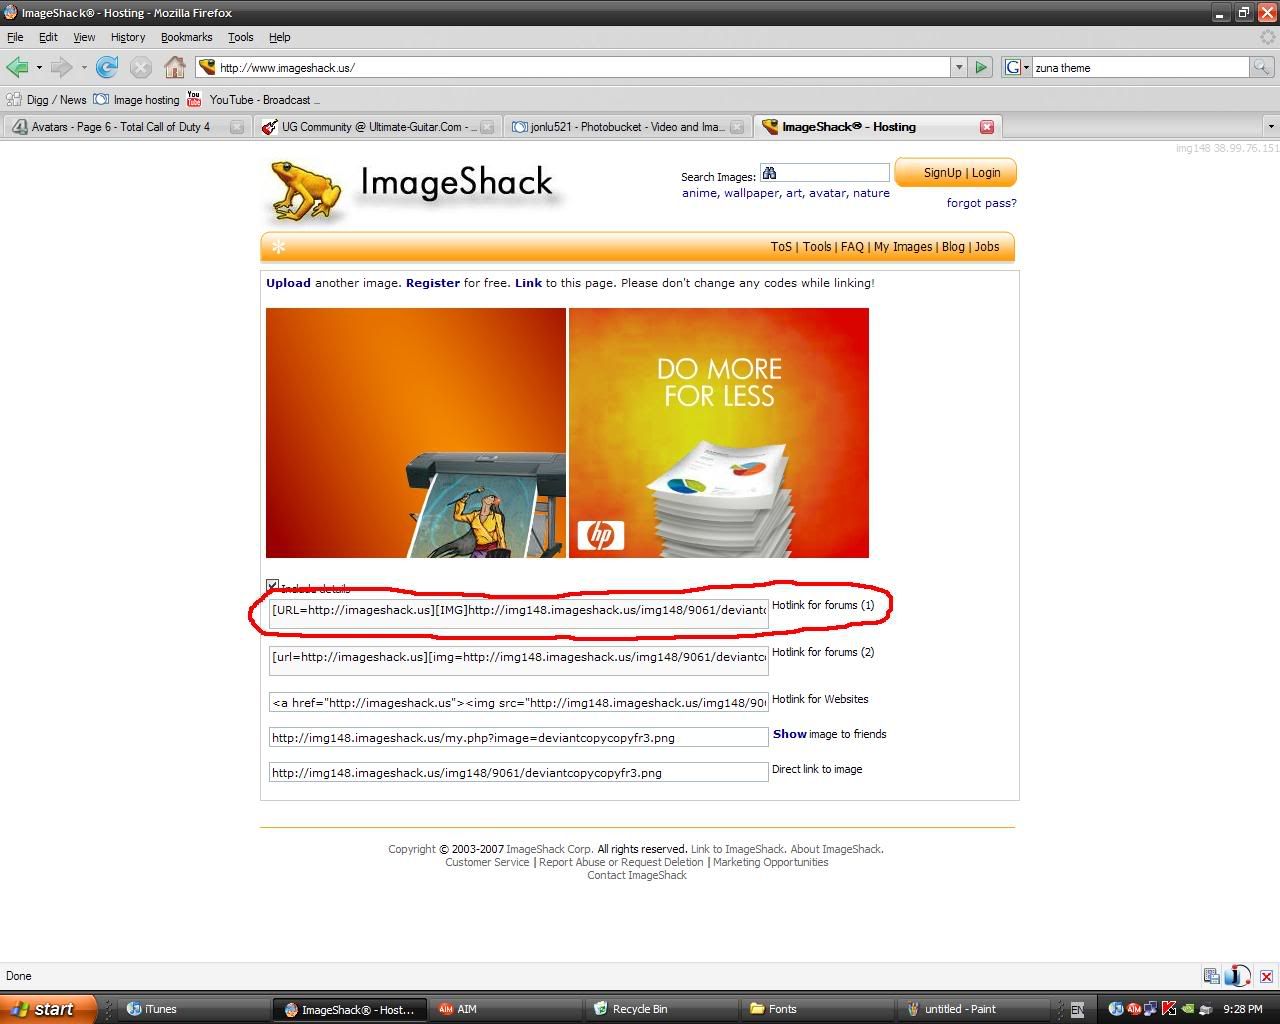Switch to AIM in the taskbar
The width and height of the screenshot is (1280, 1024).
pyautogui.click(x=504, y=1009)
